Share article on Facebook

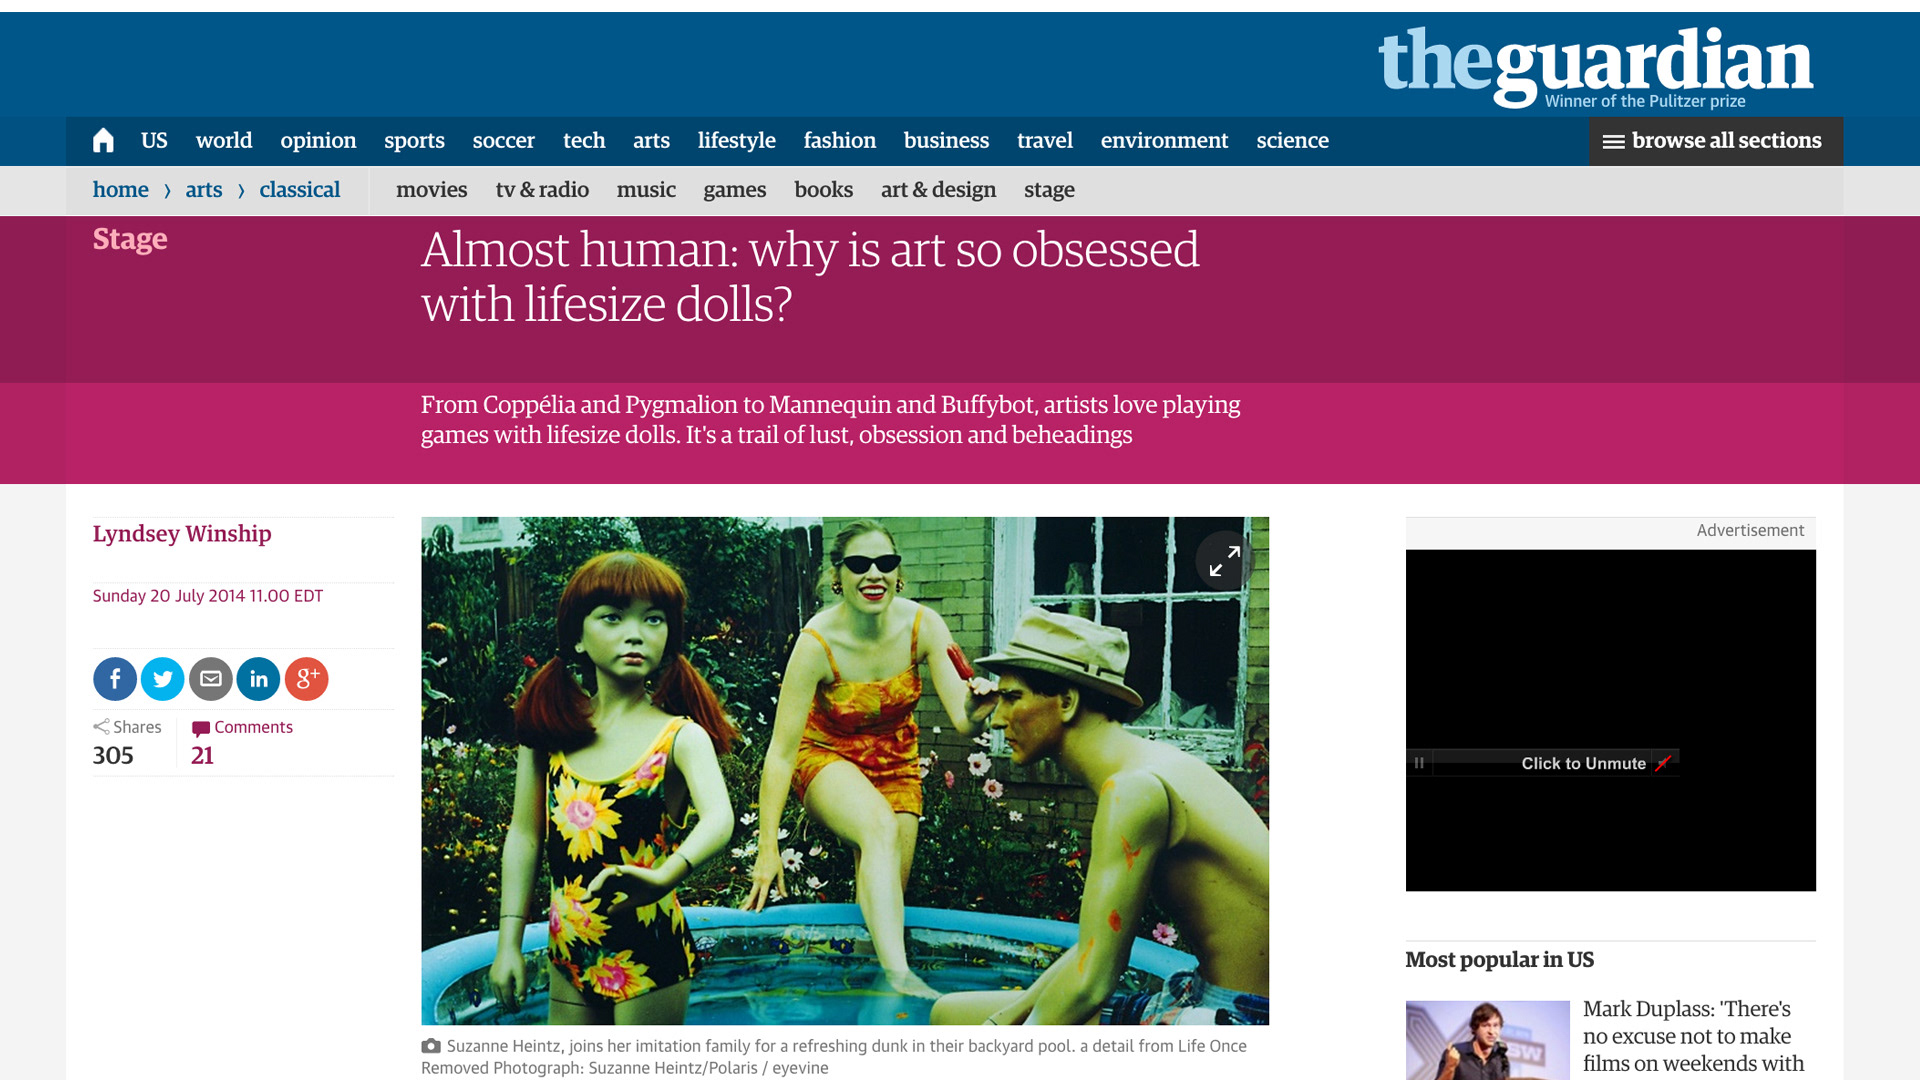click(x=115, y=679)
